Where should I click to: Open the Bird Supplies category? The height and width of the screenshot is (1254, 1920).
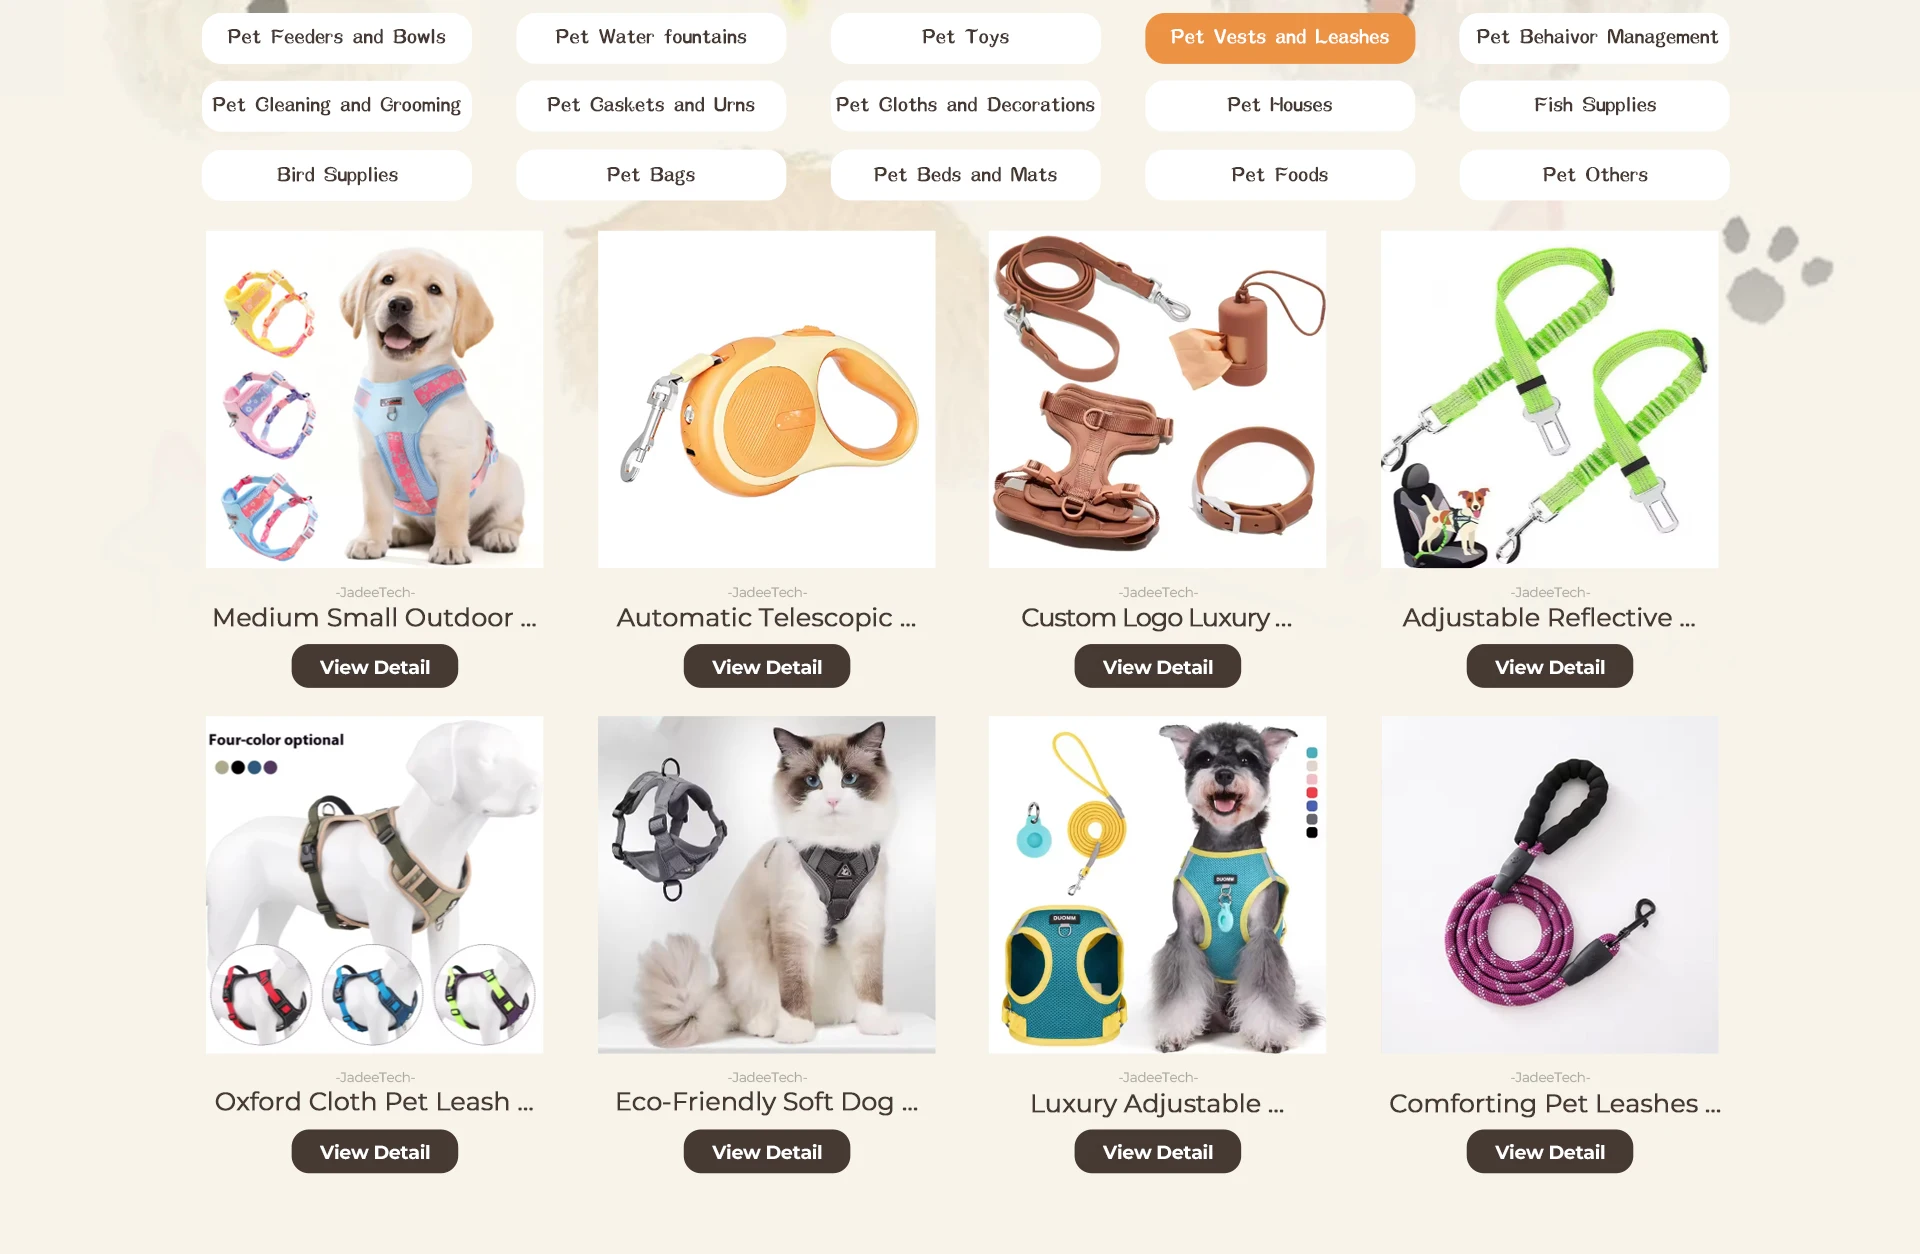point(336,175)
